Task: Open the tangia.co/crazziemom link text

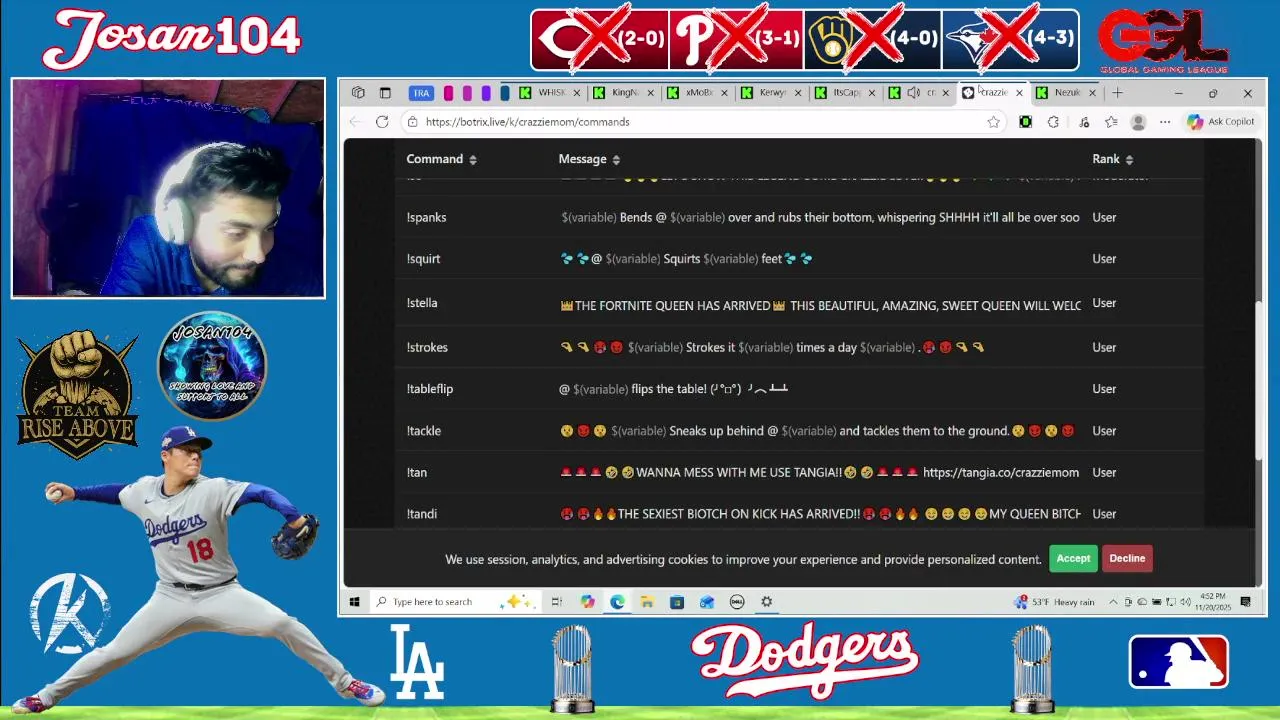Action: pos(1001,473)
